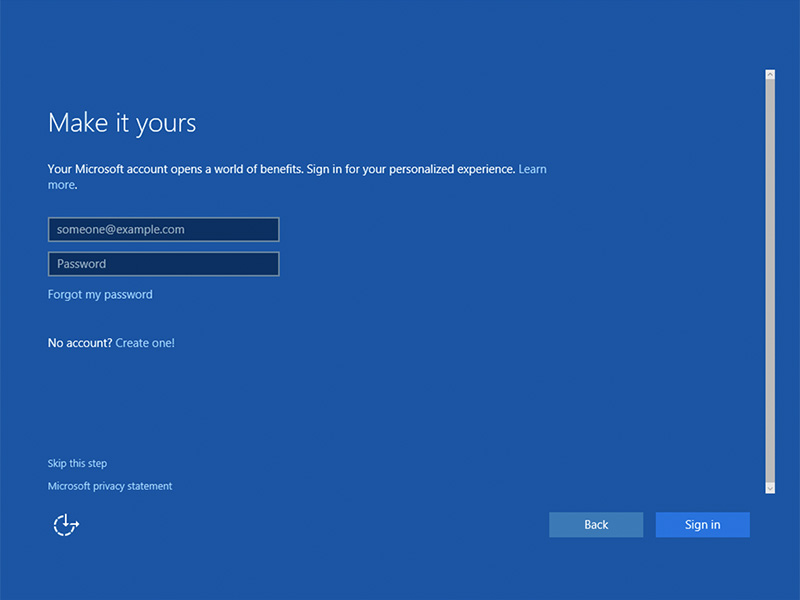Click the scrollbar up arrow
800x600 pixels.
tap(769, 75)
